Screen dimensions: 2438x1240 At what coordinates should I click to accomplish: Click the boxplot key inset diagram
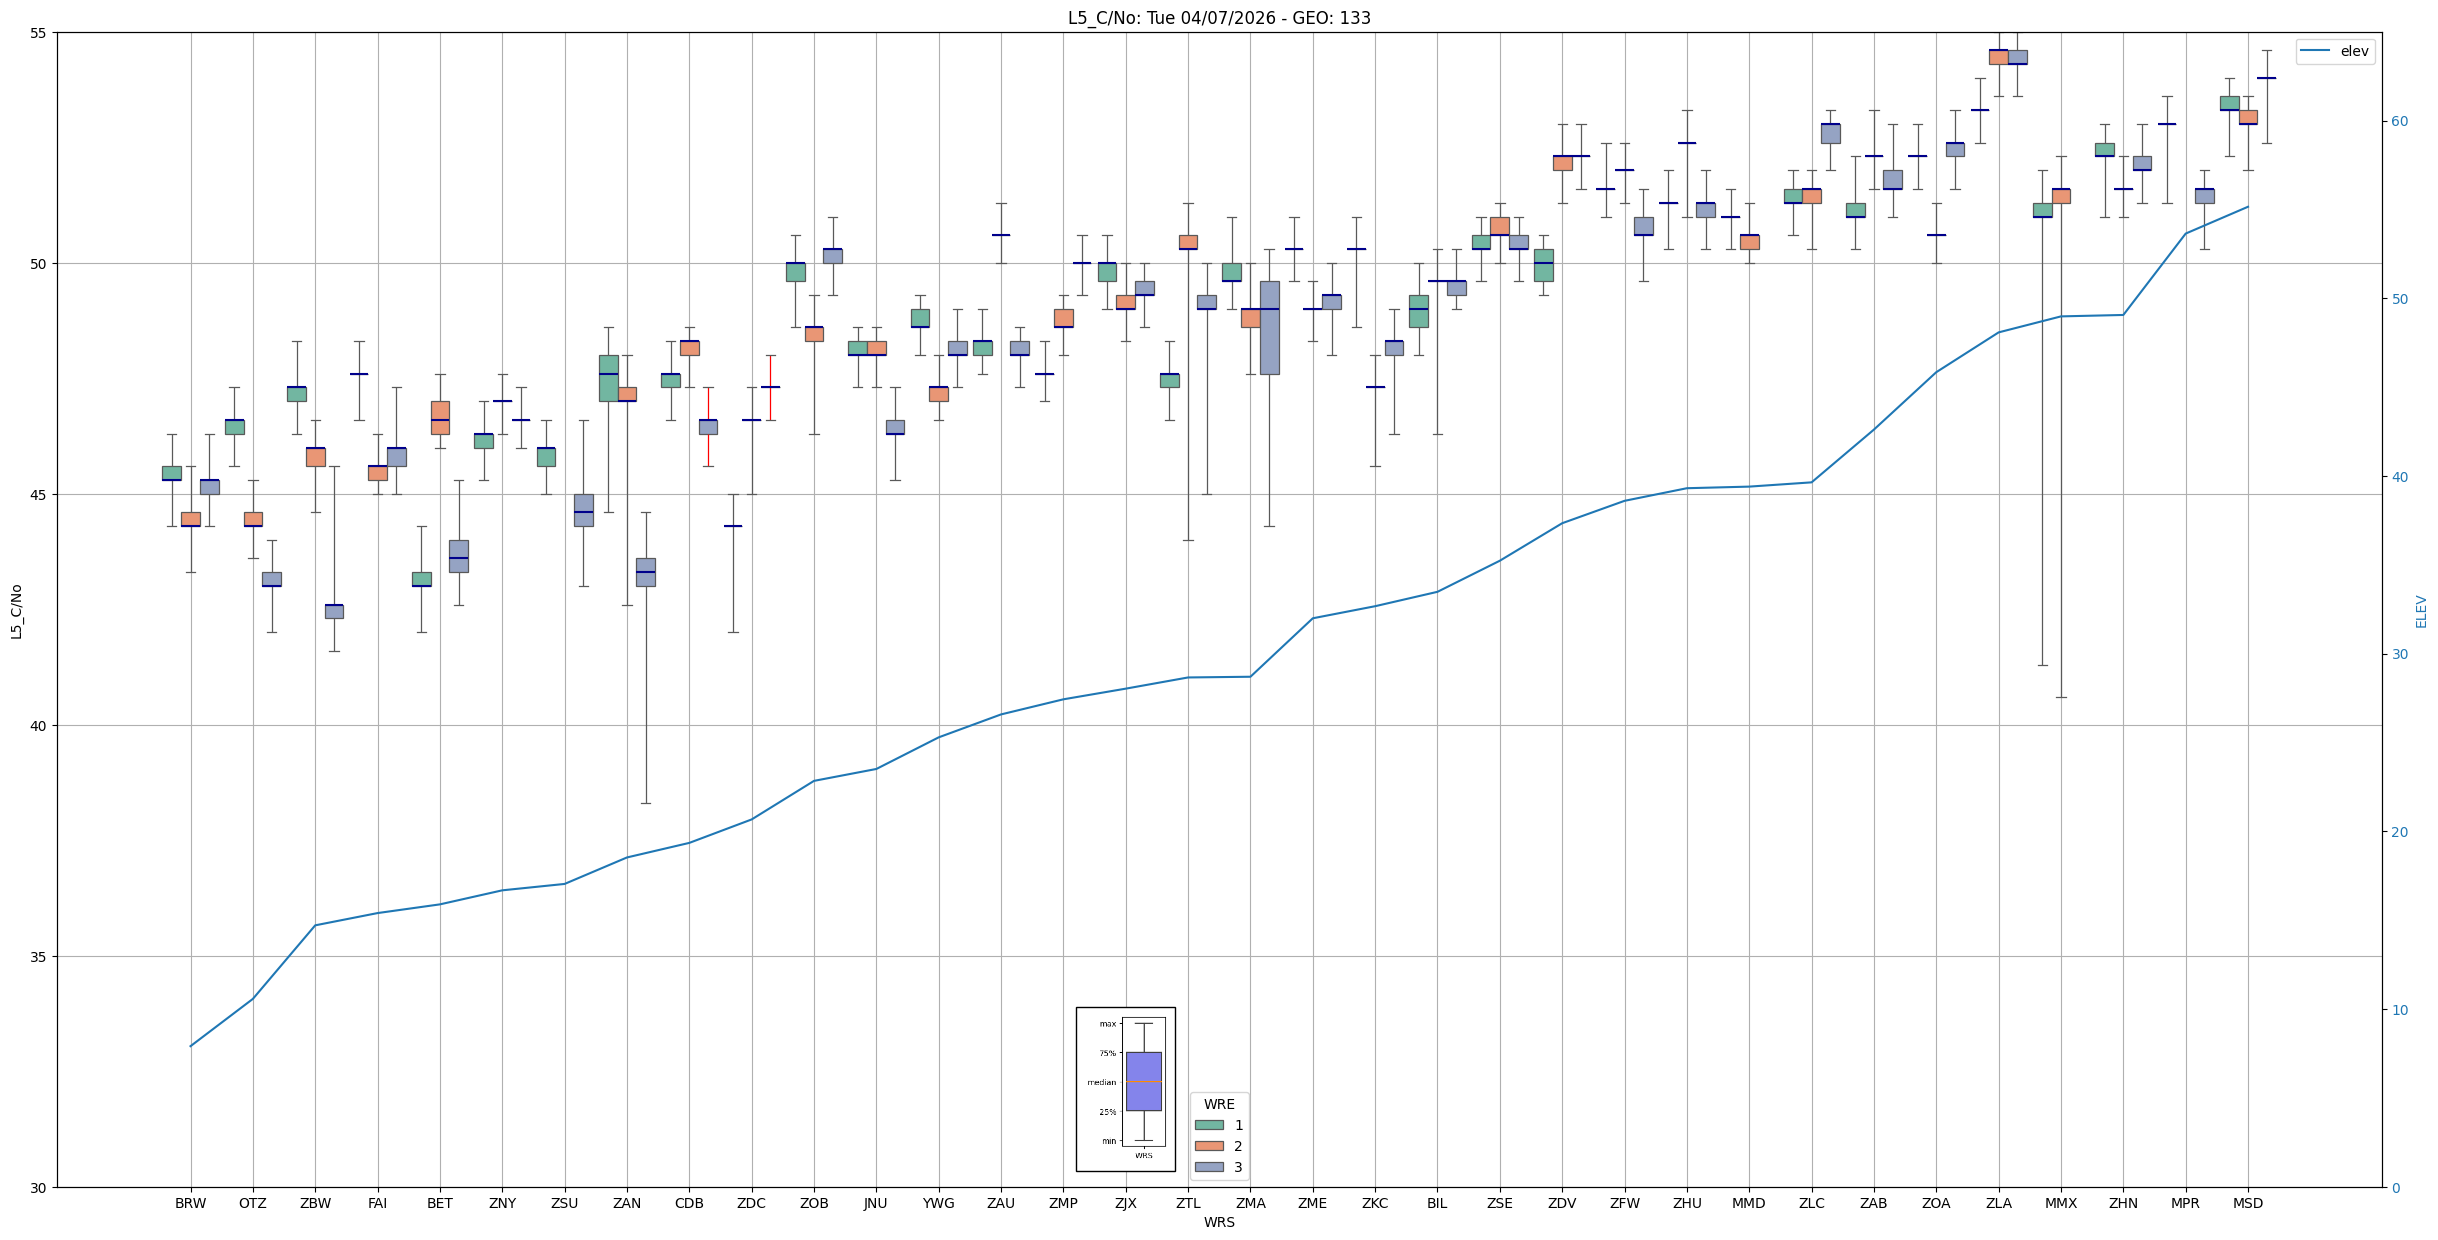[1125, 1089]
